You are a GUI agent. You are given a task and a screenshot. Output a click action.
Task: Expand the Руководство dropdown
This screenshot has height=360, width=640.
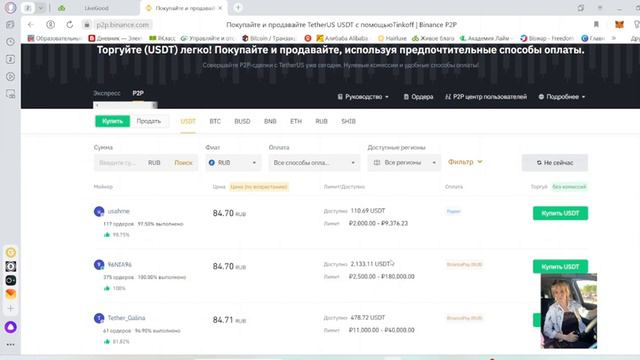point(363,97)
